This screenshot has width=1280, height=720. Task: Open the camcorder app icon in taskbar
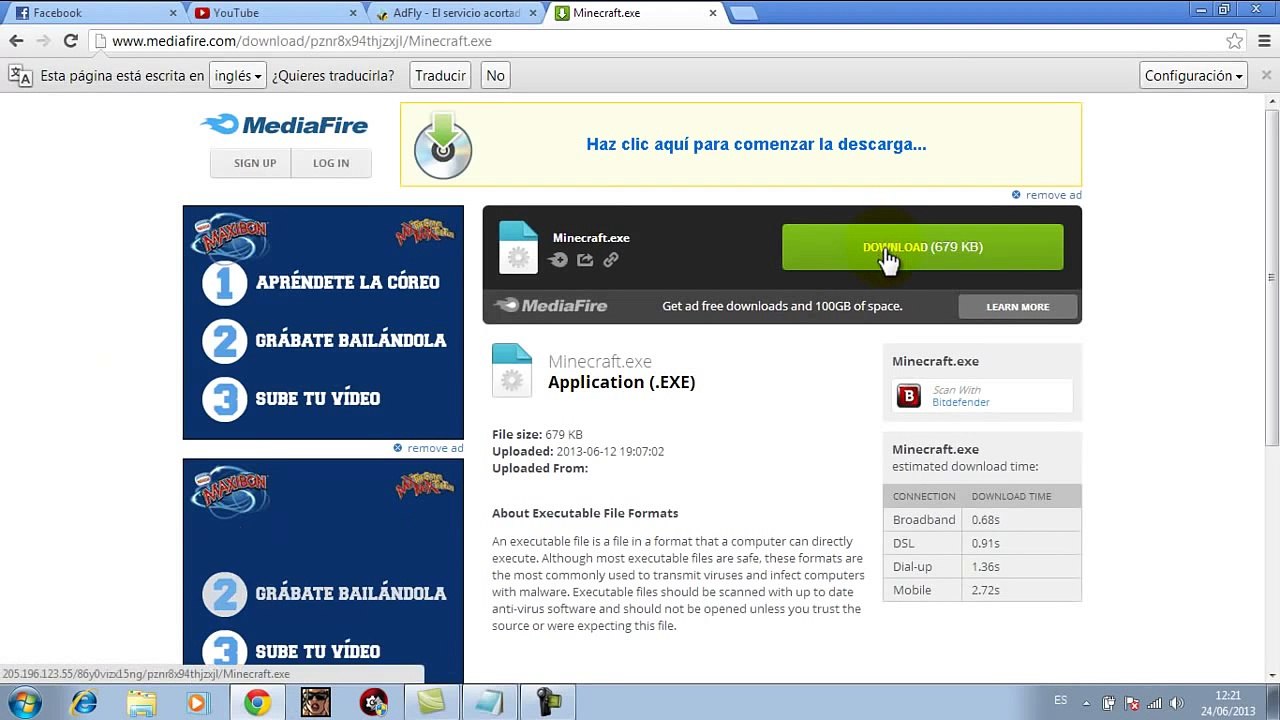[x=549, y=702]
